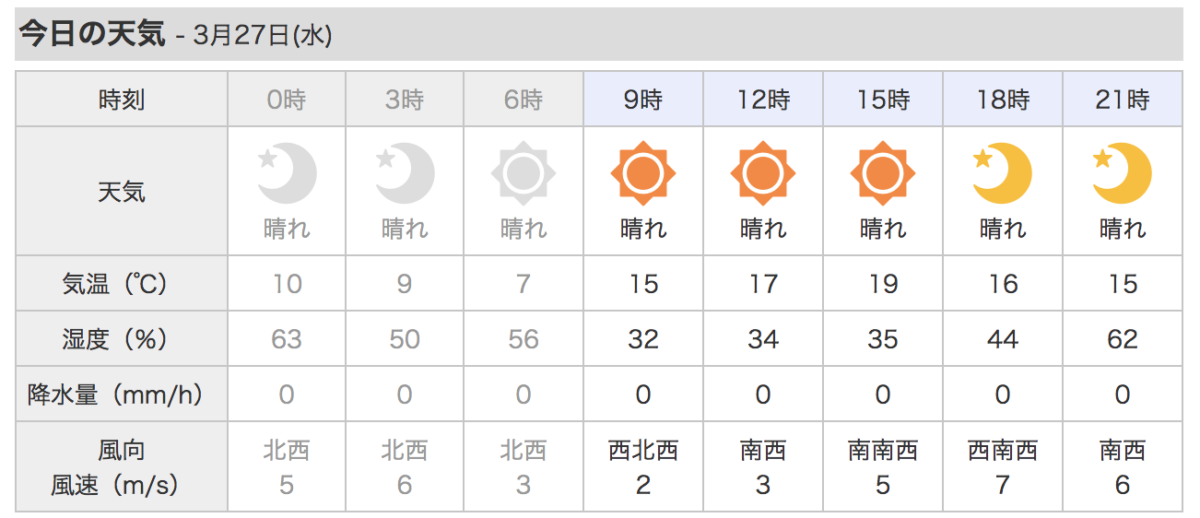The width and height of the screenshot is (1200, 518).
Task: Click the yellow moon icon under 21時
Action: pos(1122,173)
